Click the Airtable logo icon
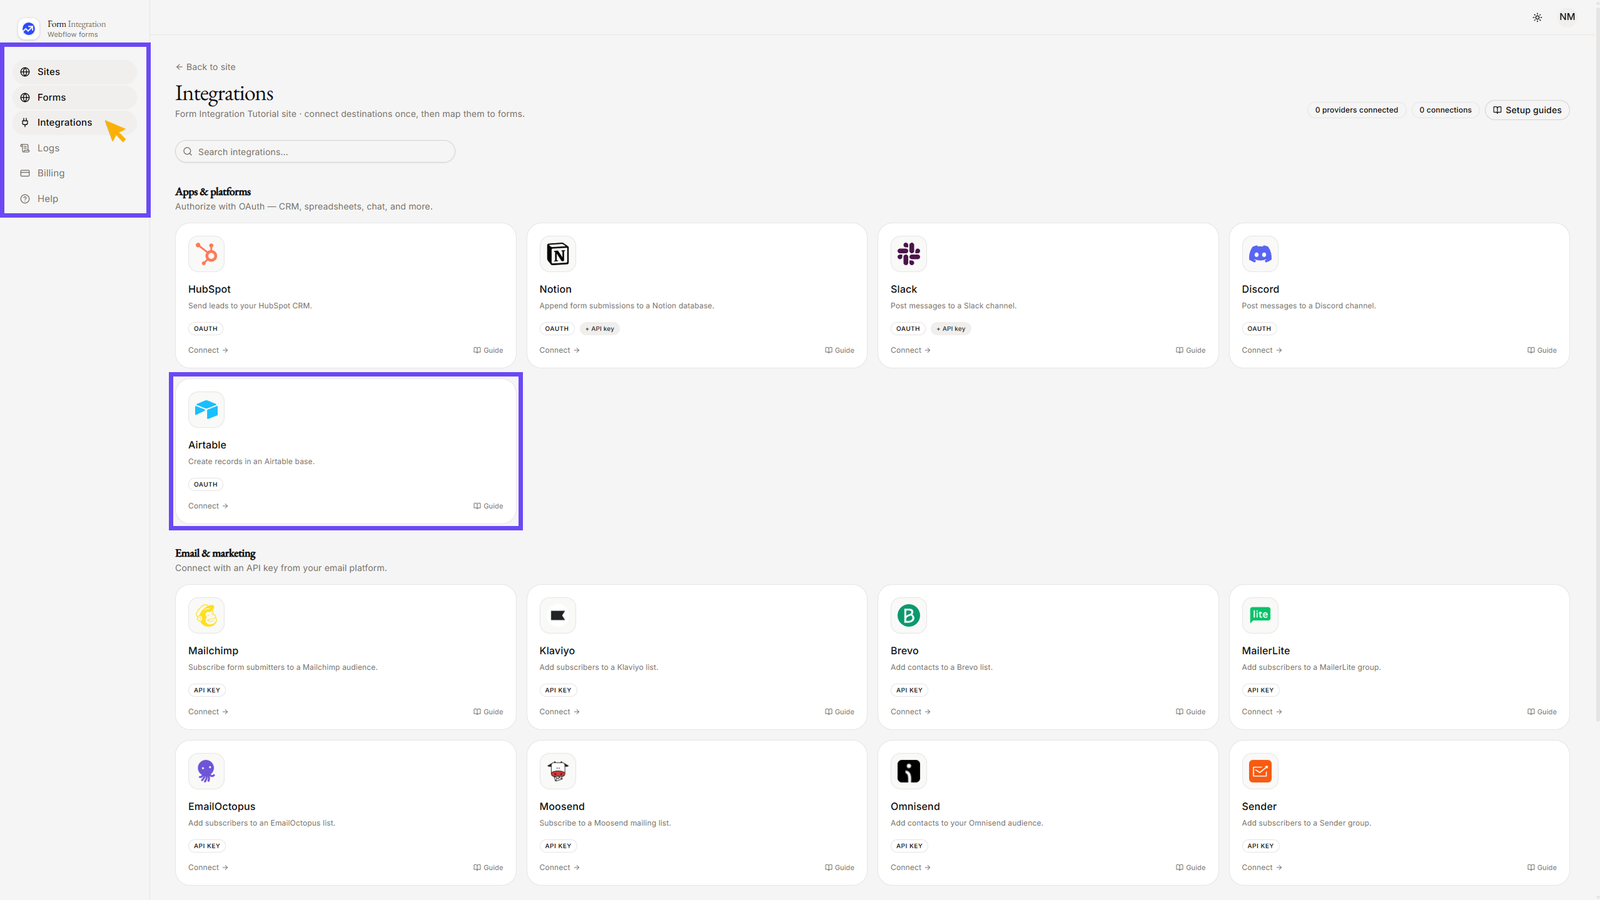 (206, 410)
